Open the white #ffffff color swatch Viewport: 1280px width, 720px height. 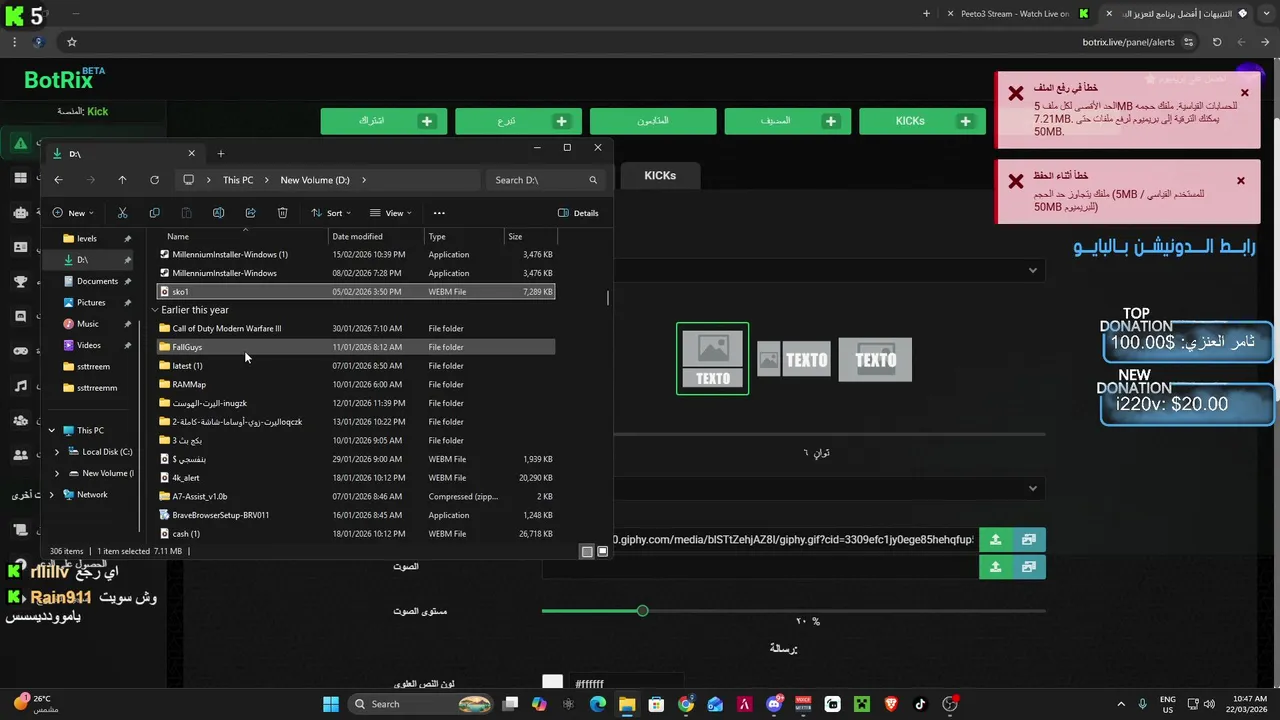pos(553,683)
